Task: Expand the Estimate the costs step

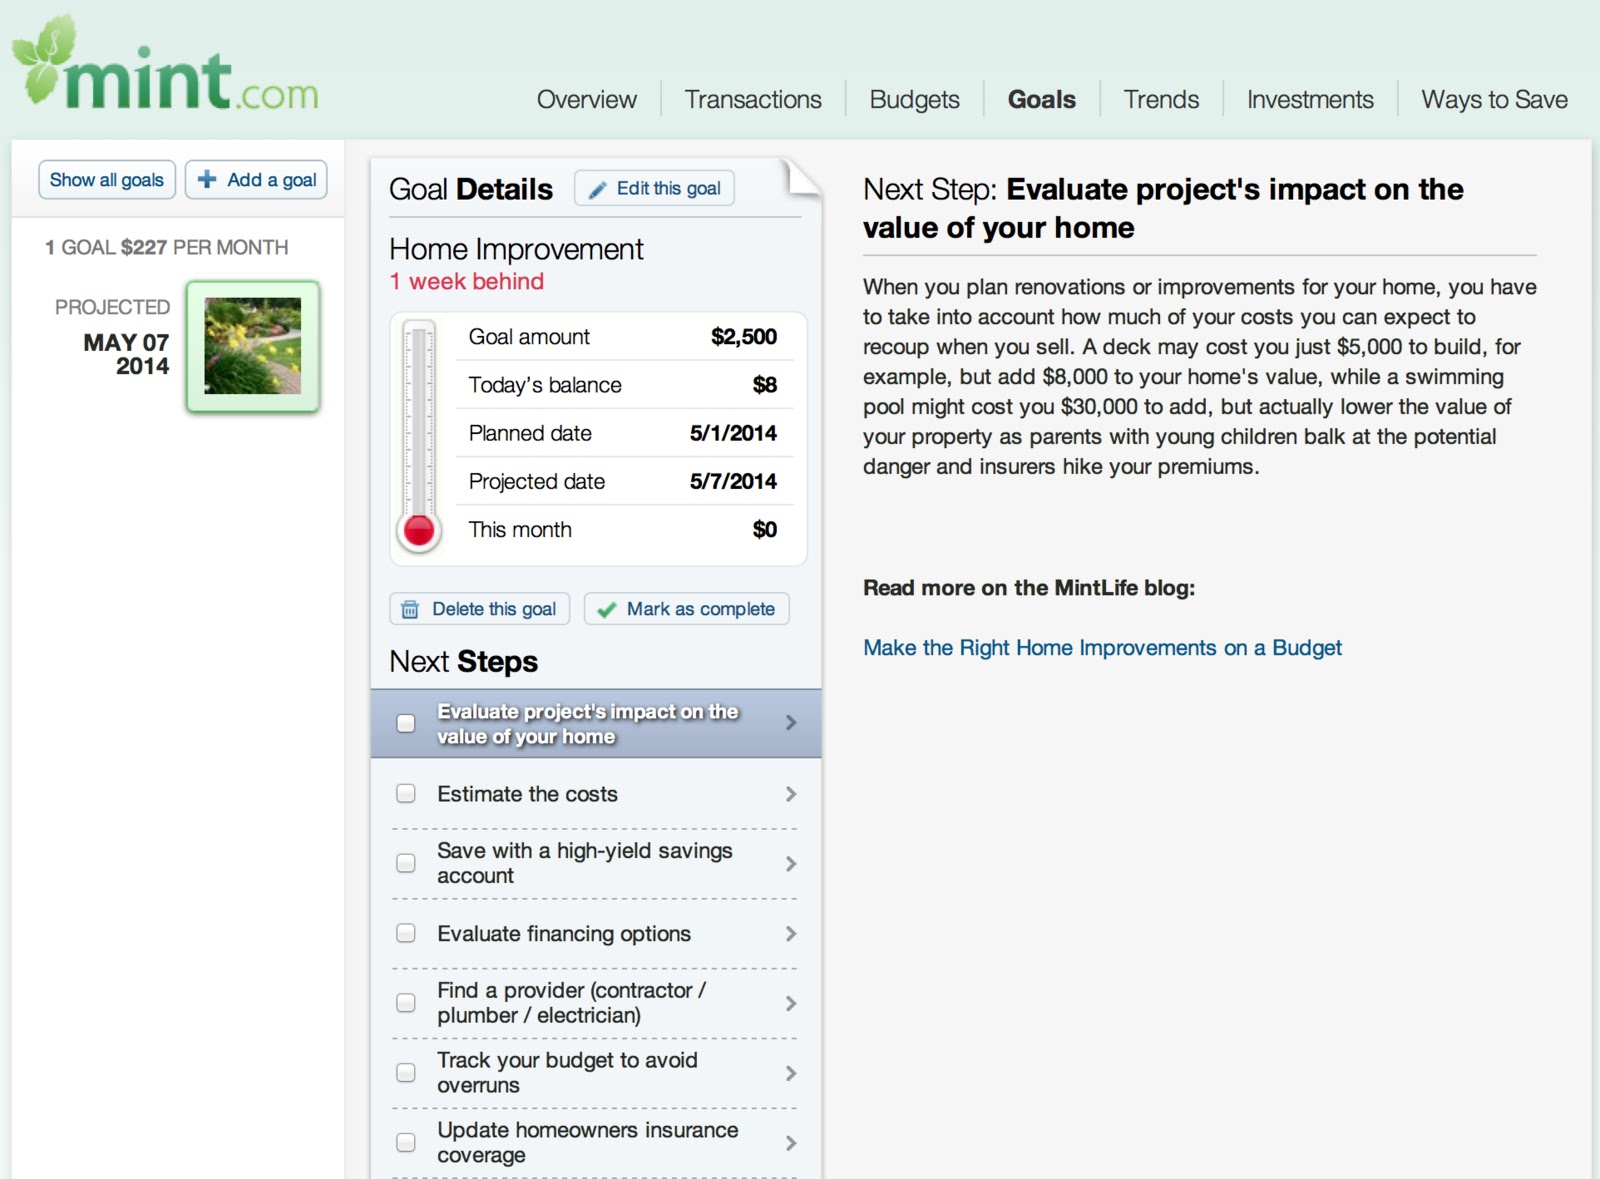Action: pos(791,794)
